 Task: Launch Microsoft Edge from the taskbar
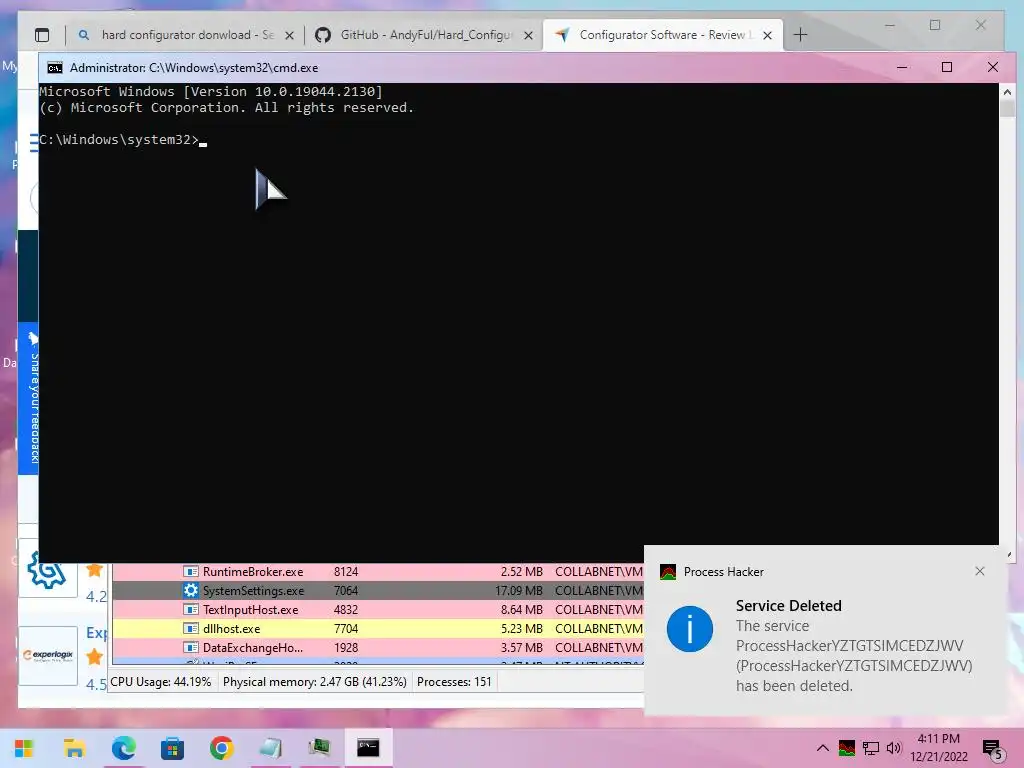click(123, 748)
